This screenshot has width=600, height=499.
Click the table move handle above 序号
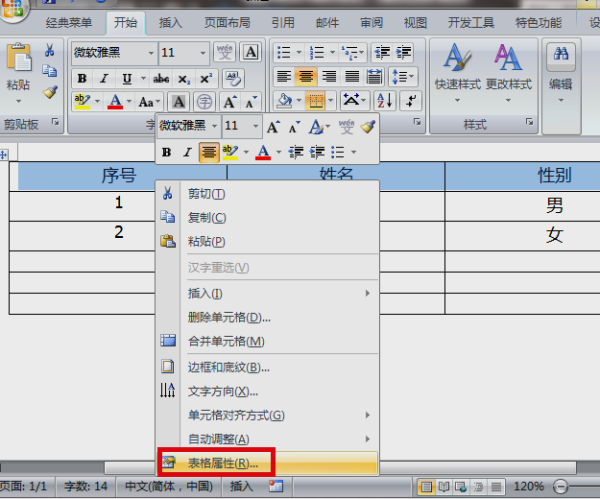tap(3, 155)
